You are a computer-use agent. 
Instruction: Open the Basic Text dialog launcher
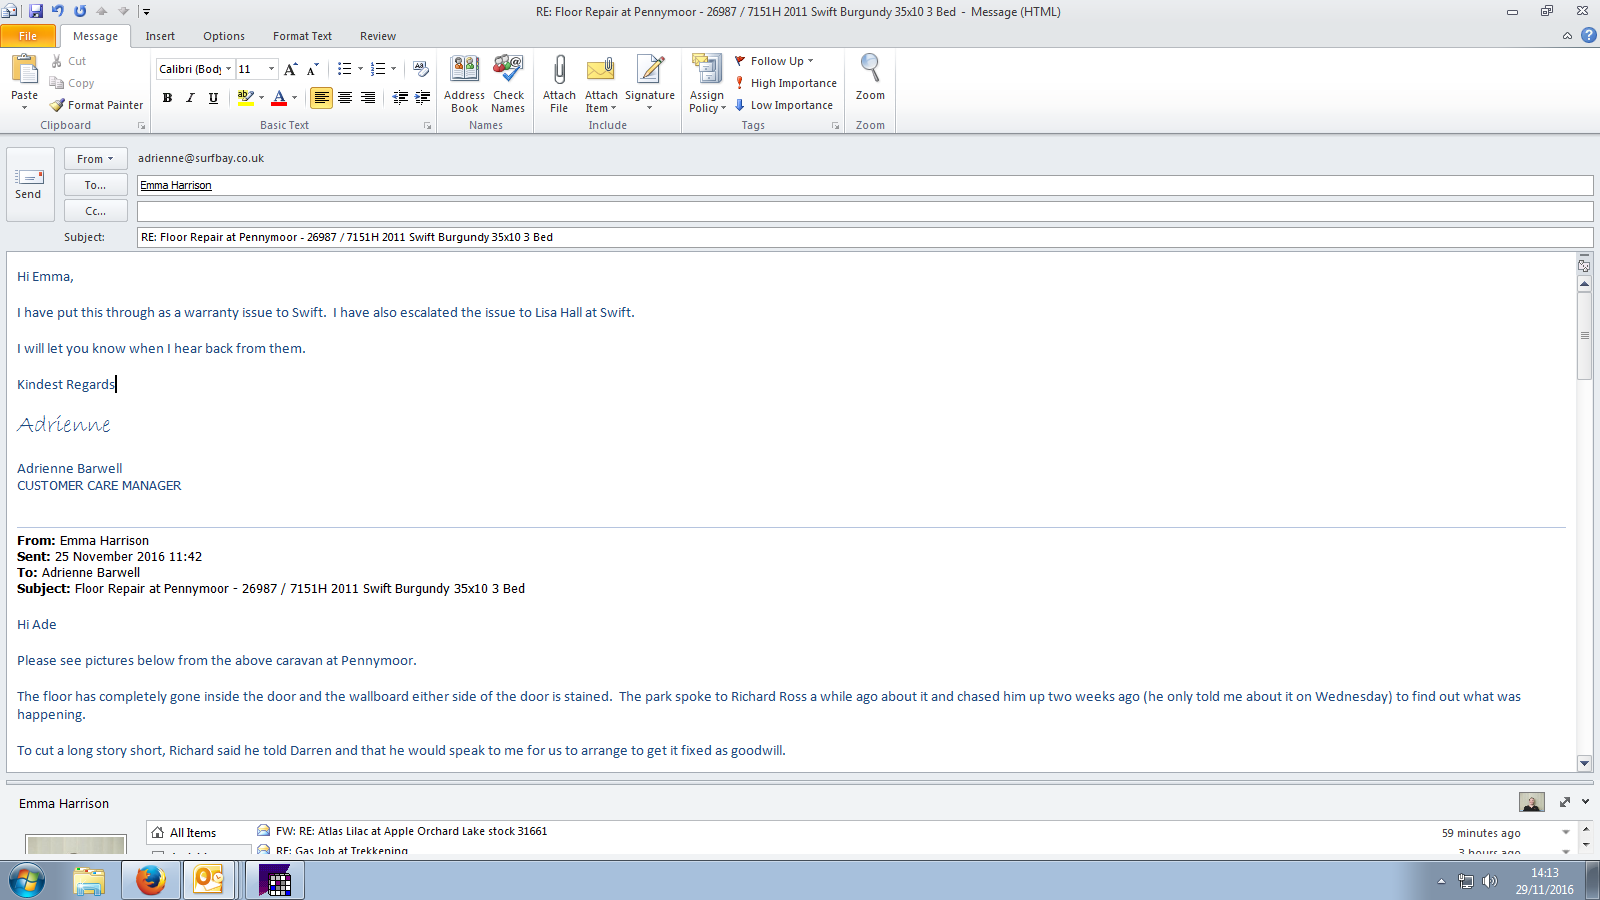427,126
